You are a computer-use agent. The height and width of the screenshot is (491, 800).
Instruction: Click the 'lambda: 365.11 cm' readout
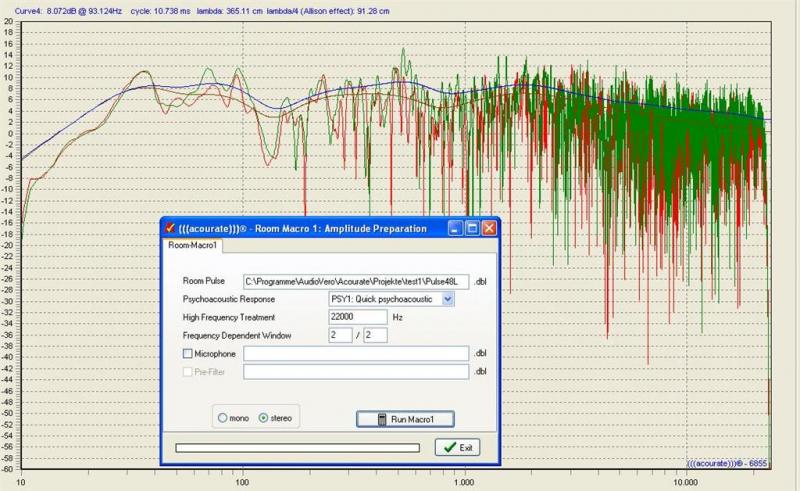[229, 11]
